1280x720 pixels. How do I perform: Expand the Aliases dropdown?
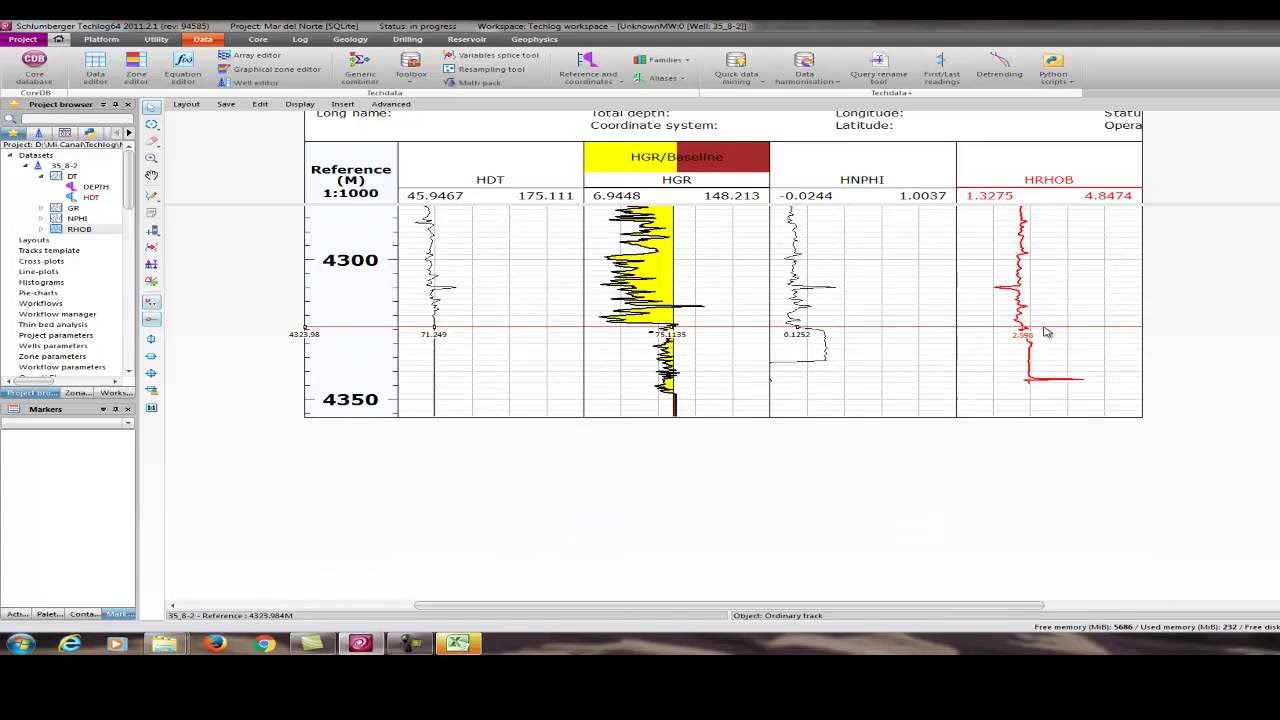[660, 78]
